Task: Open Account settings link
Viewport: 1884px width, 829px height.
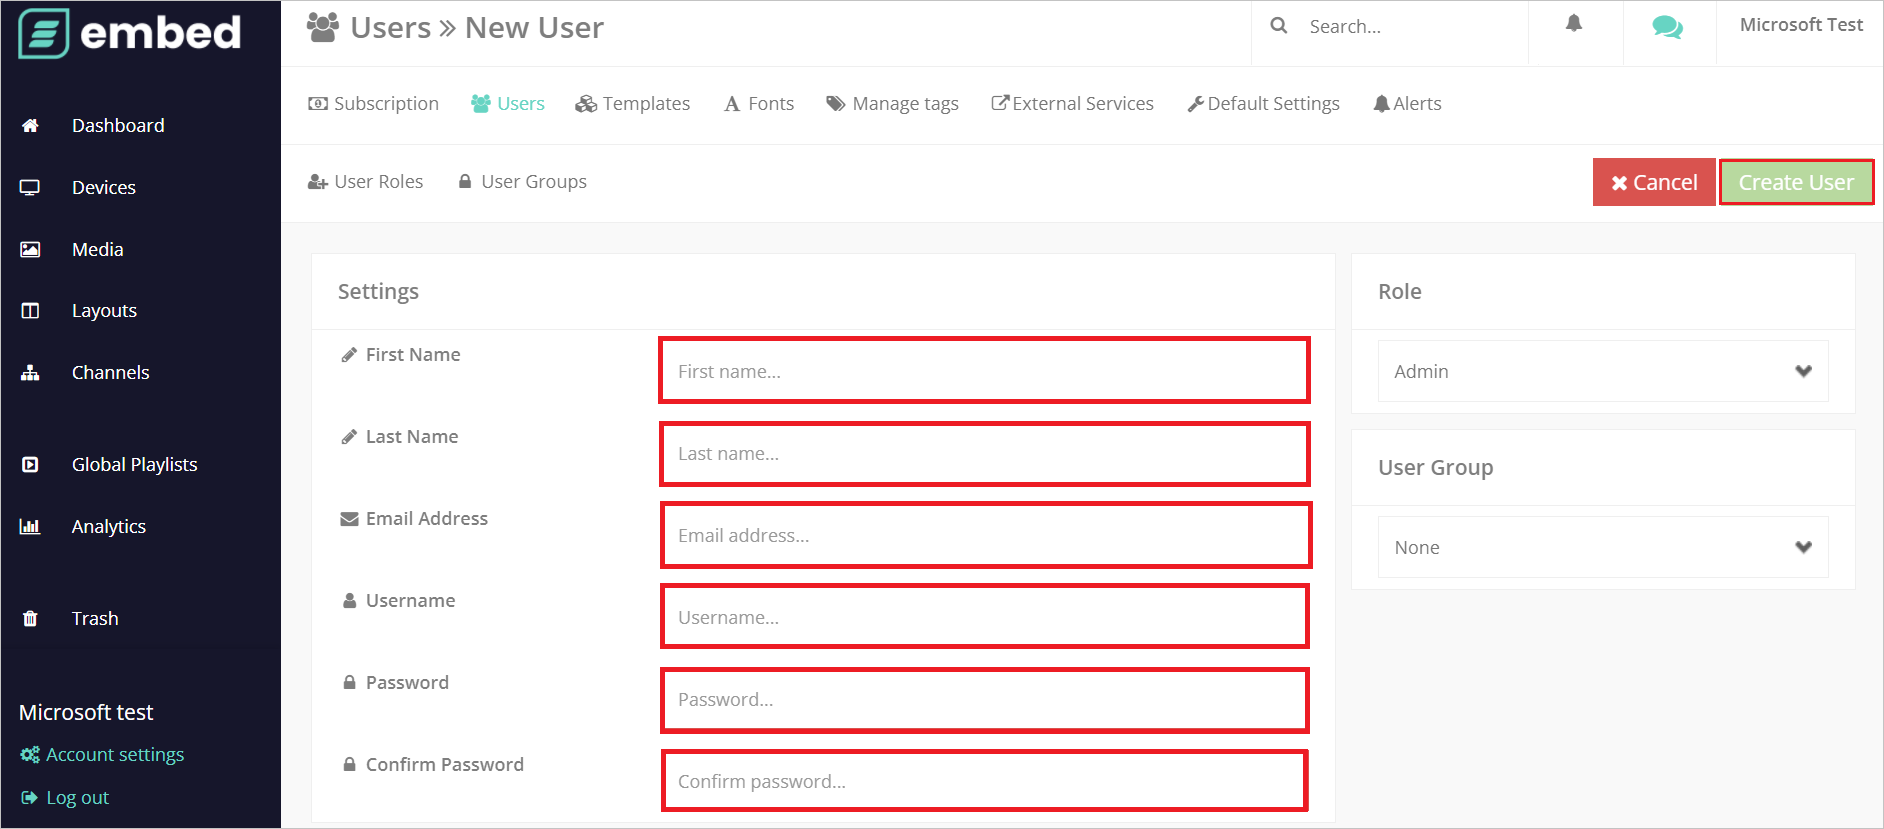Action: coord(102,755)
